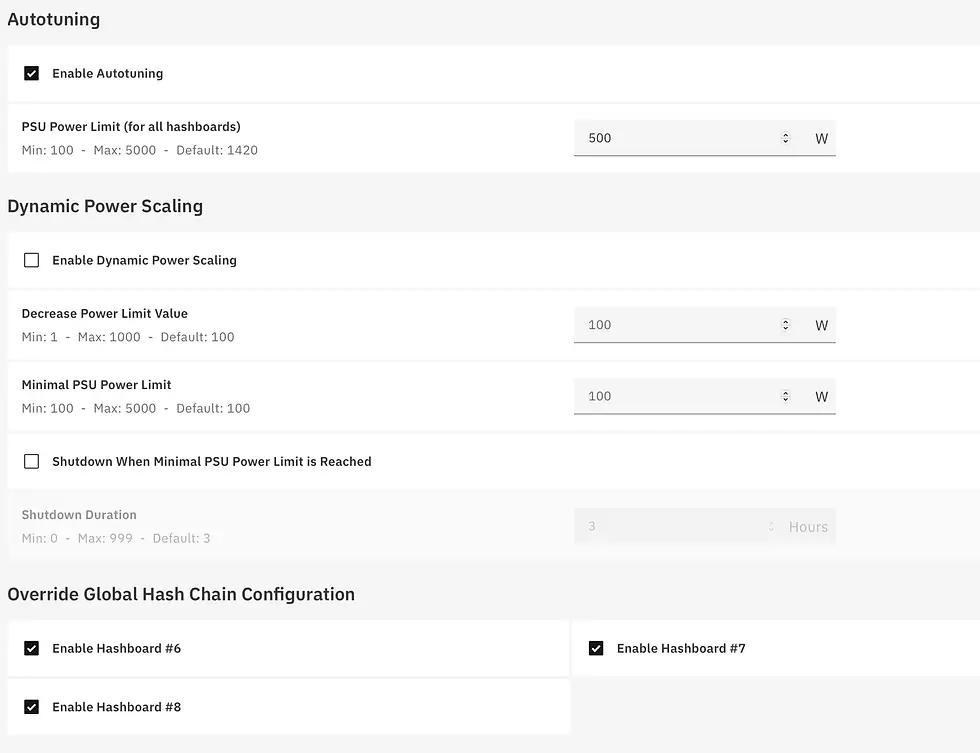Uncheck Enable Hashboard #7
Image resolution: width=980 pixels, height=753 pixels.
pos(596,648)
